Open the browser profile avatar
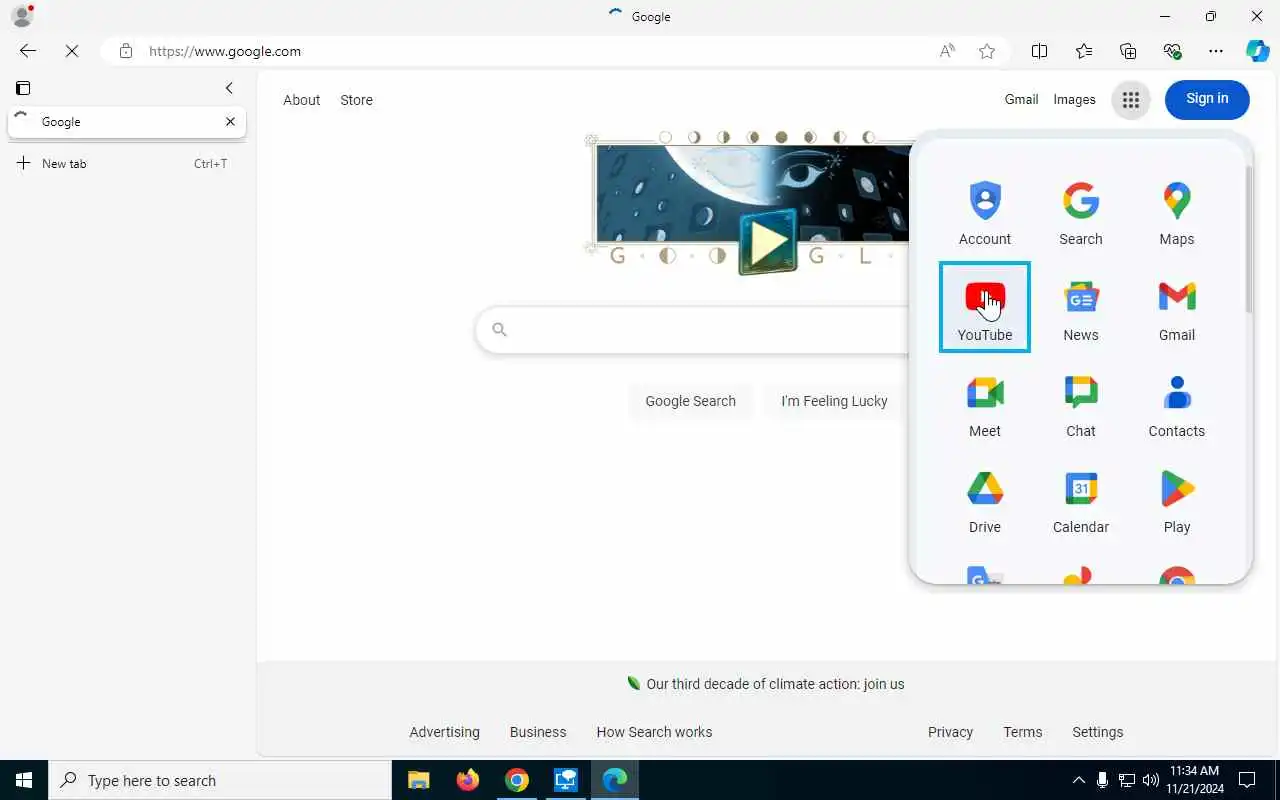 [21, 16]
